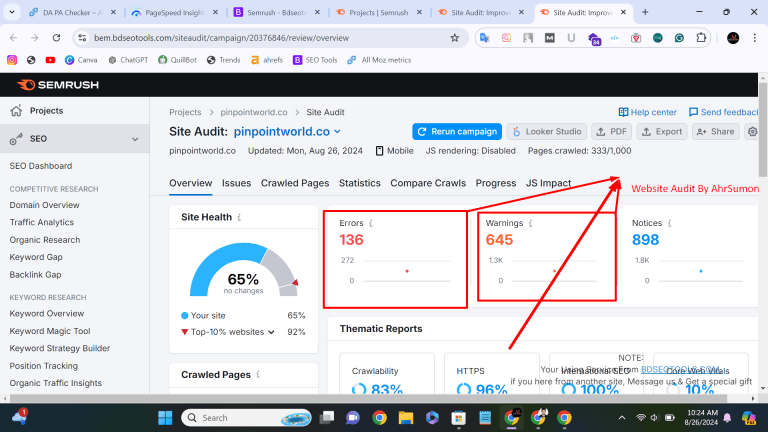
Task: Open File Explorer from the taskbar
Action: (406, 418)
